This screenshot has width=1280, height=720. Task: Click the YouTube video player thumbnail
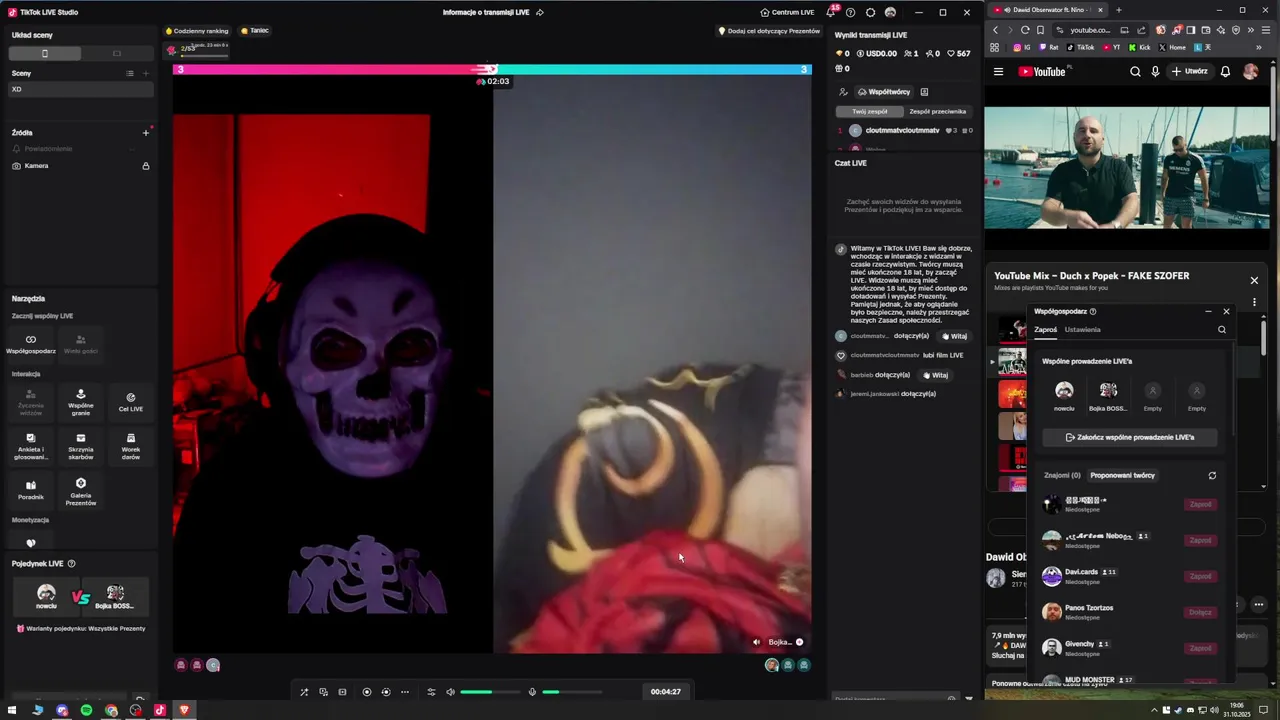1127,169
